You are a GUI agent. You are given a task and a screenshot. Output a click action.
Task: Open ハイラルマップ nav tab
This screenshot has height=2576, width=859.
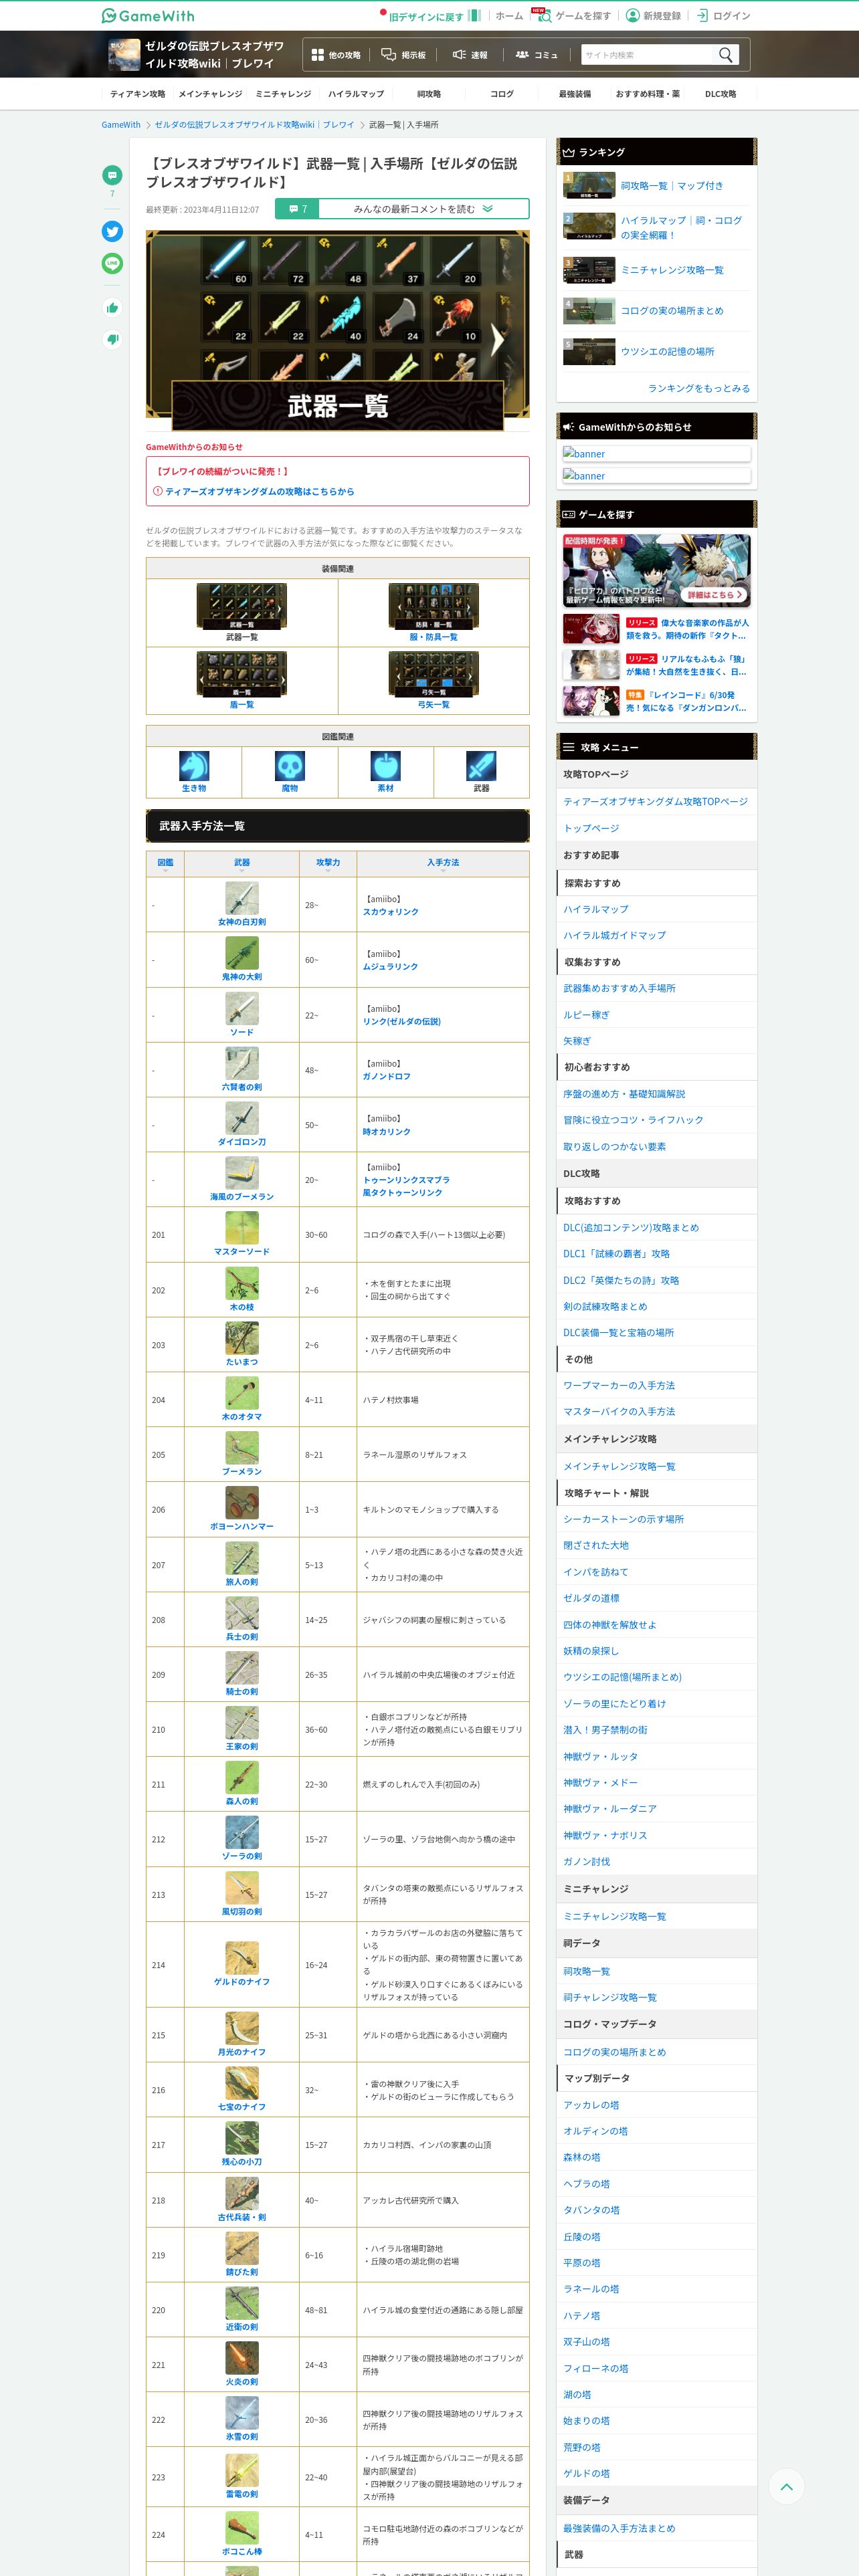356,94
